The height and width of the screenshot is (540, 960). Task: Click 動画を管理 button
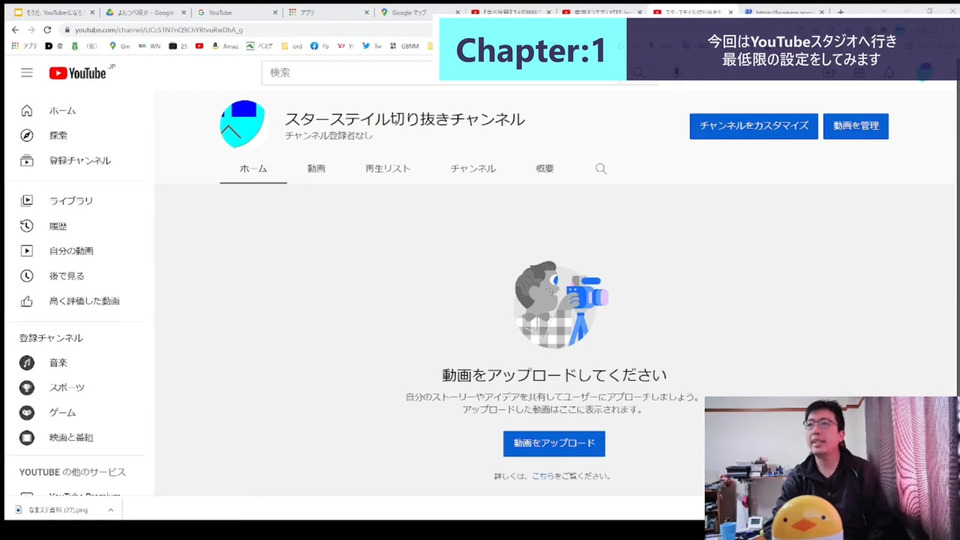[856, 126]
